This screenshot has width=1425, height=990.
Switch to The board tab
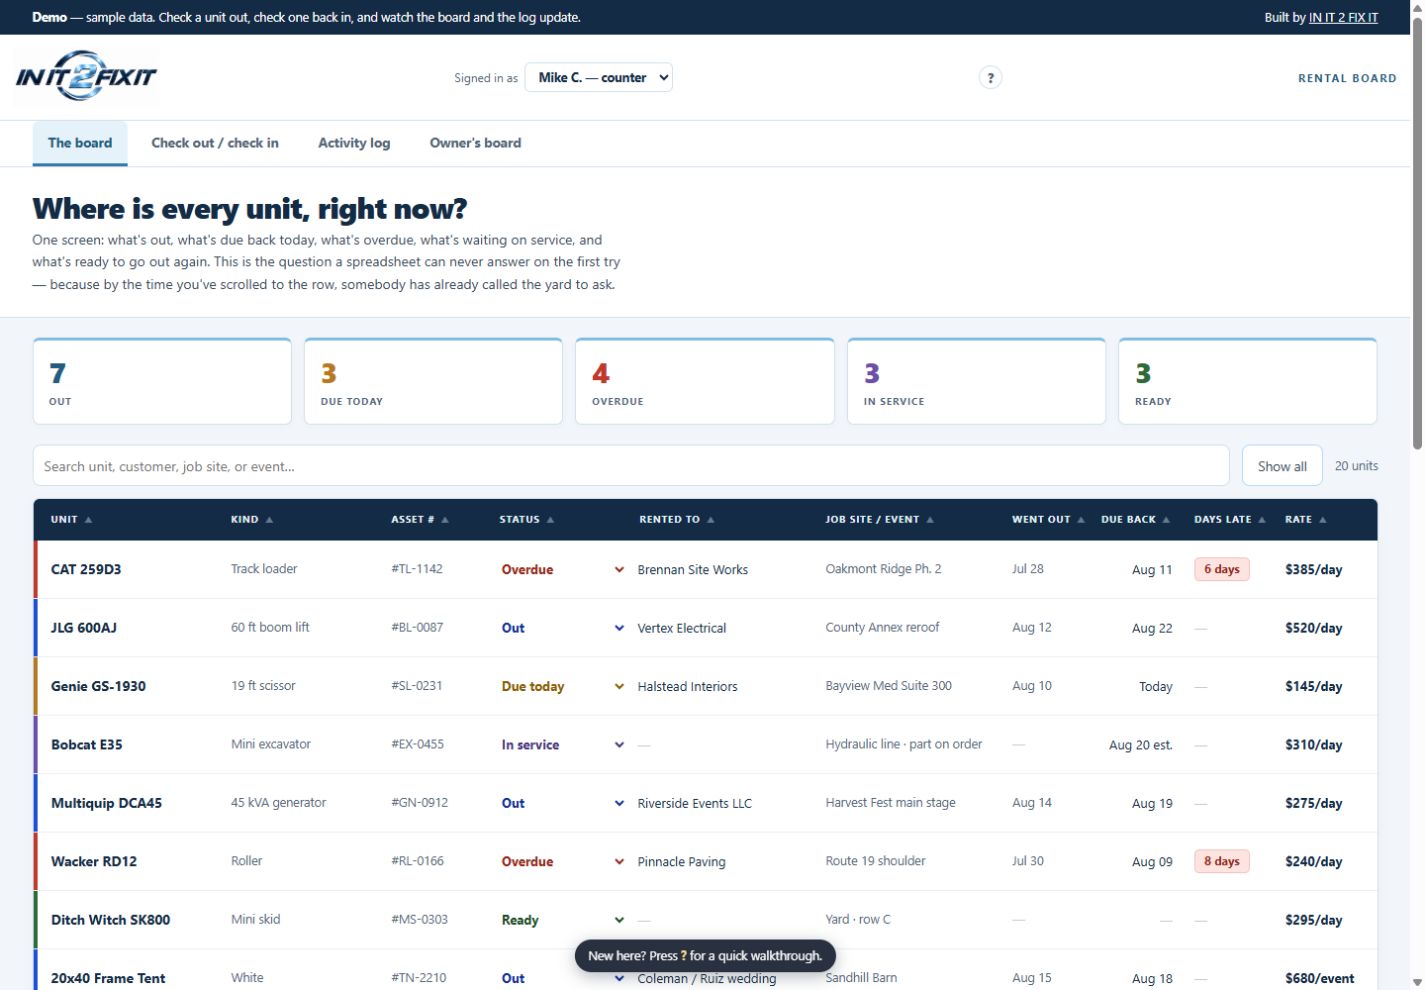[x=80, y=143]
